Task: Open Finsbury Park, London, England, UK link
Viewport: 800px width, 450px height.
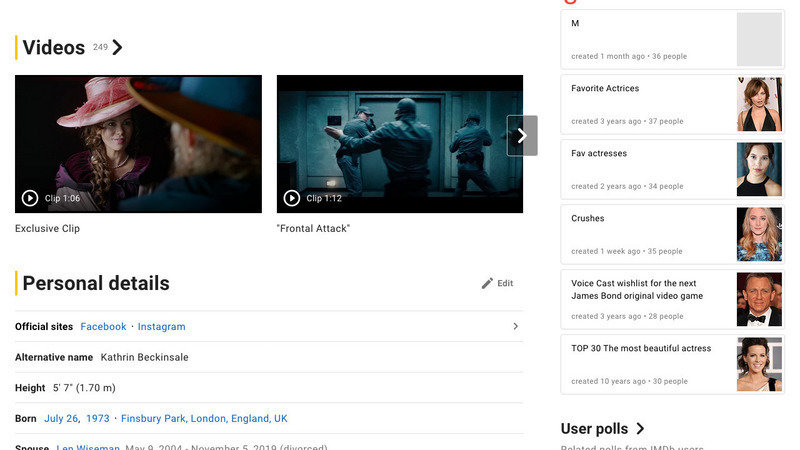Action: (204, 418)
